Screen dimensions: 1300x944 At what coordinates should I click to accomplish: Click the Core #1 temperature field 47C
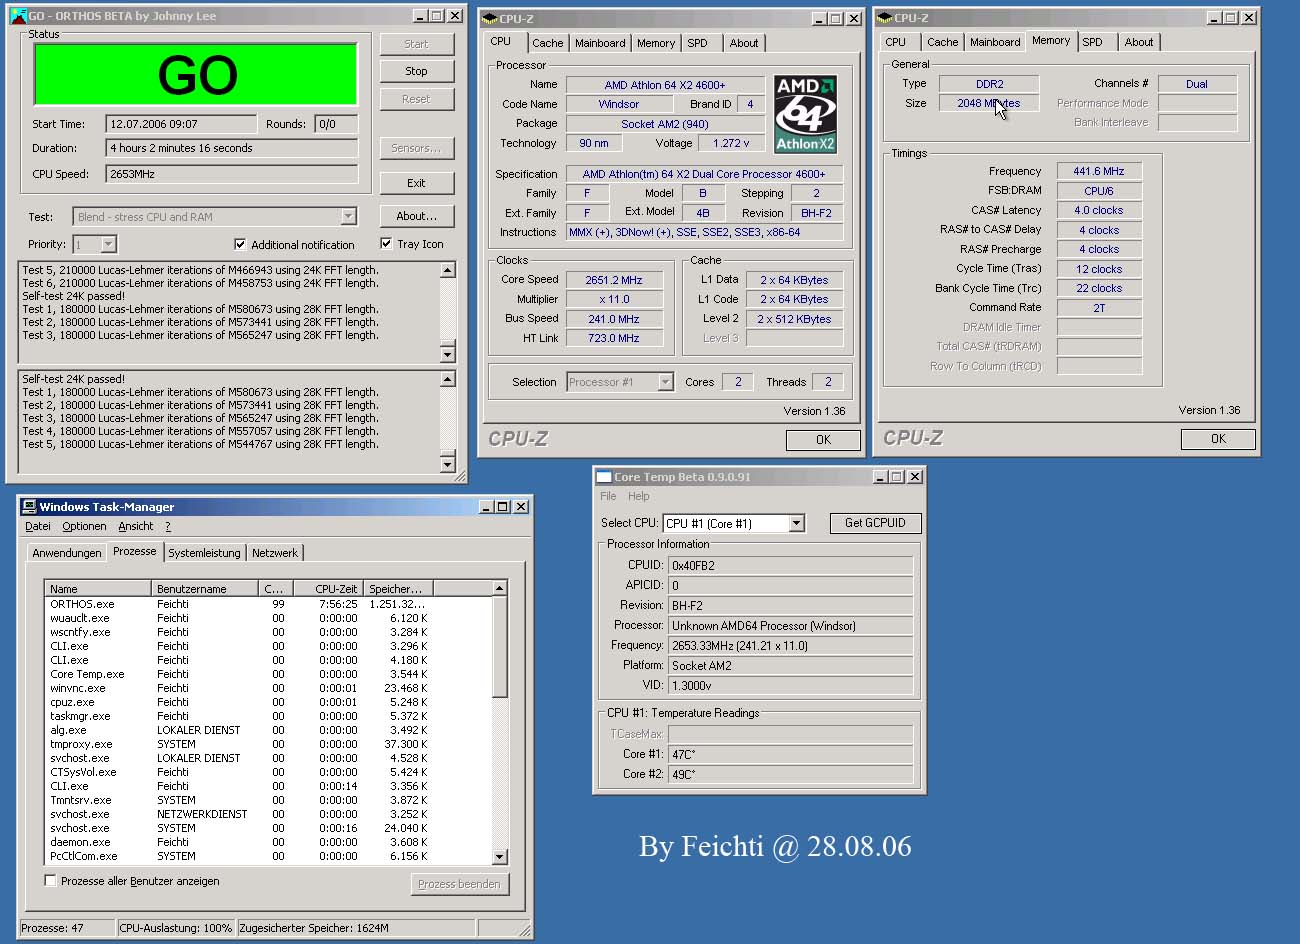point(790,754)
